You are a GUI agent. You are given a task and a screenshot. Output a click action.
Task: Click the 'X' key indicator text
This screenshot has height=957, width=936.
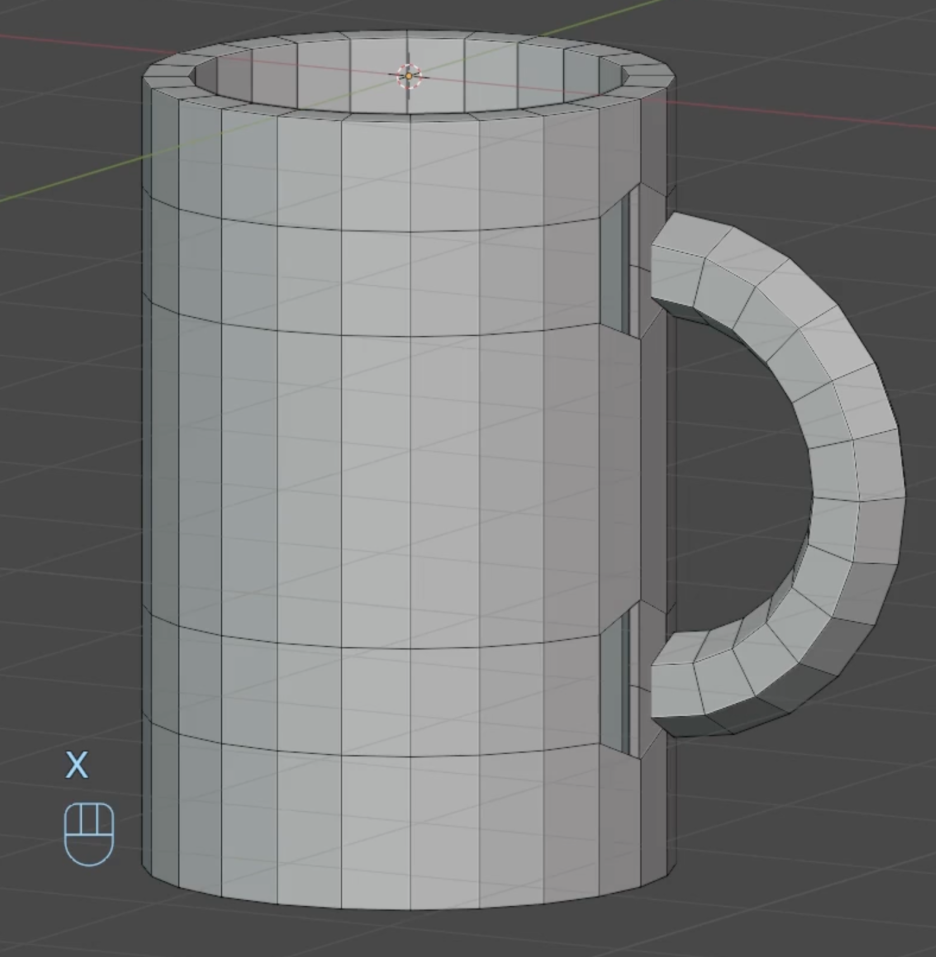click(77, 765)
